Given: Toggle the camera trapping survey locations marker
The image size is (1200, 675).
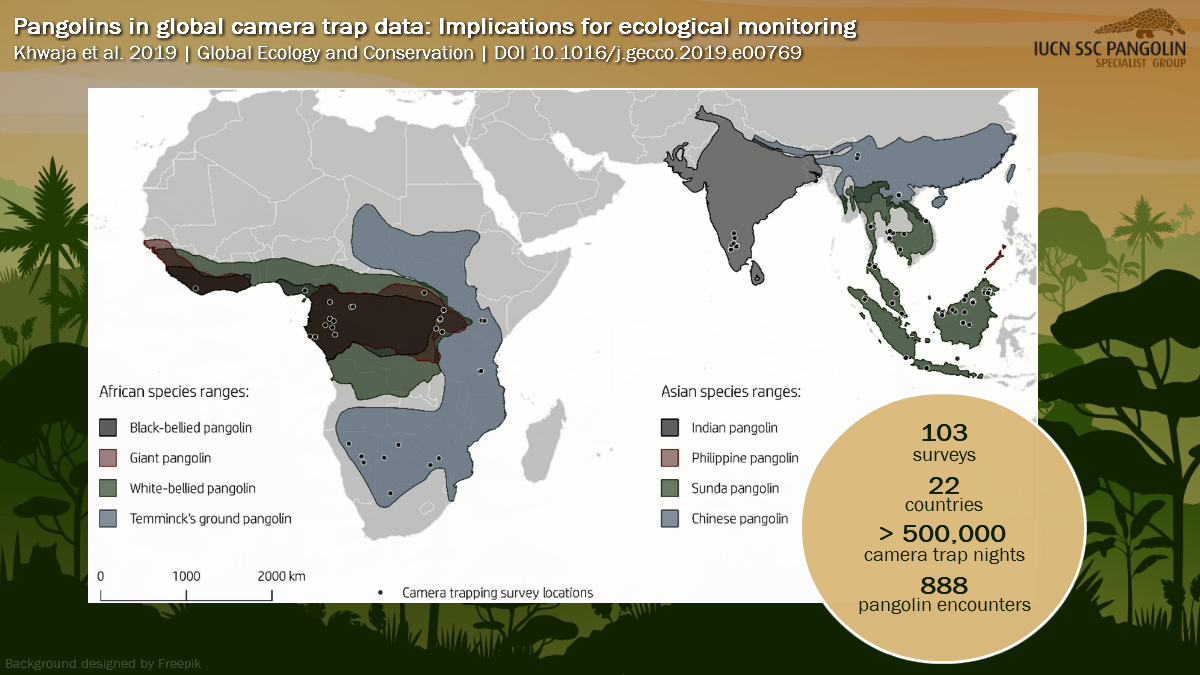Looking at the screenshot, I should 381,592.
